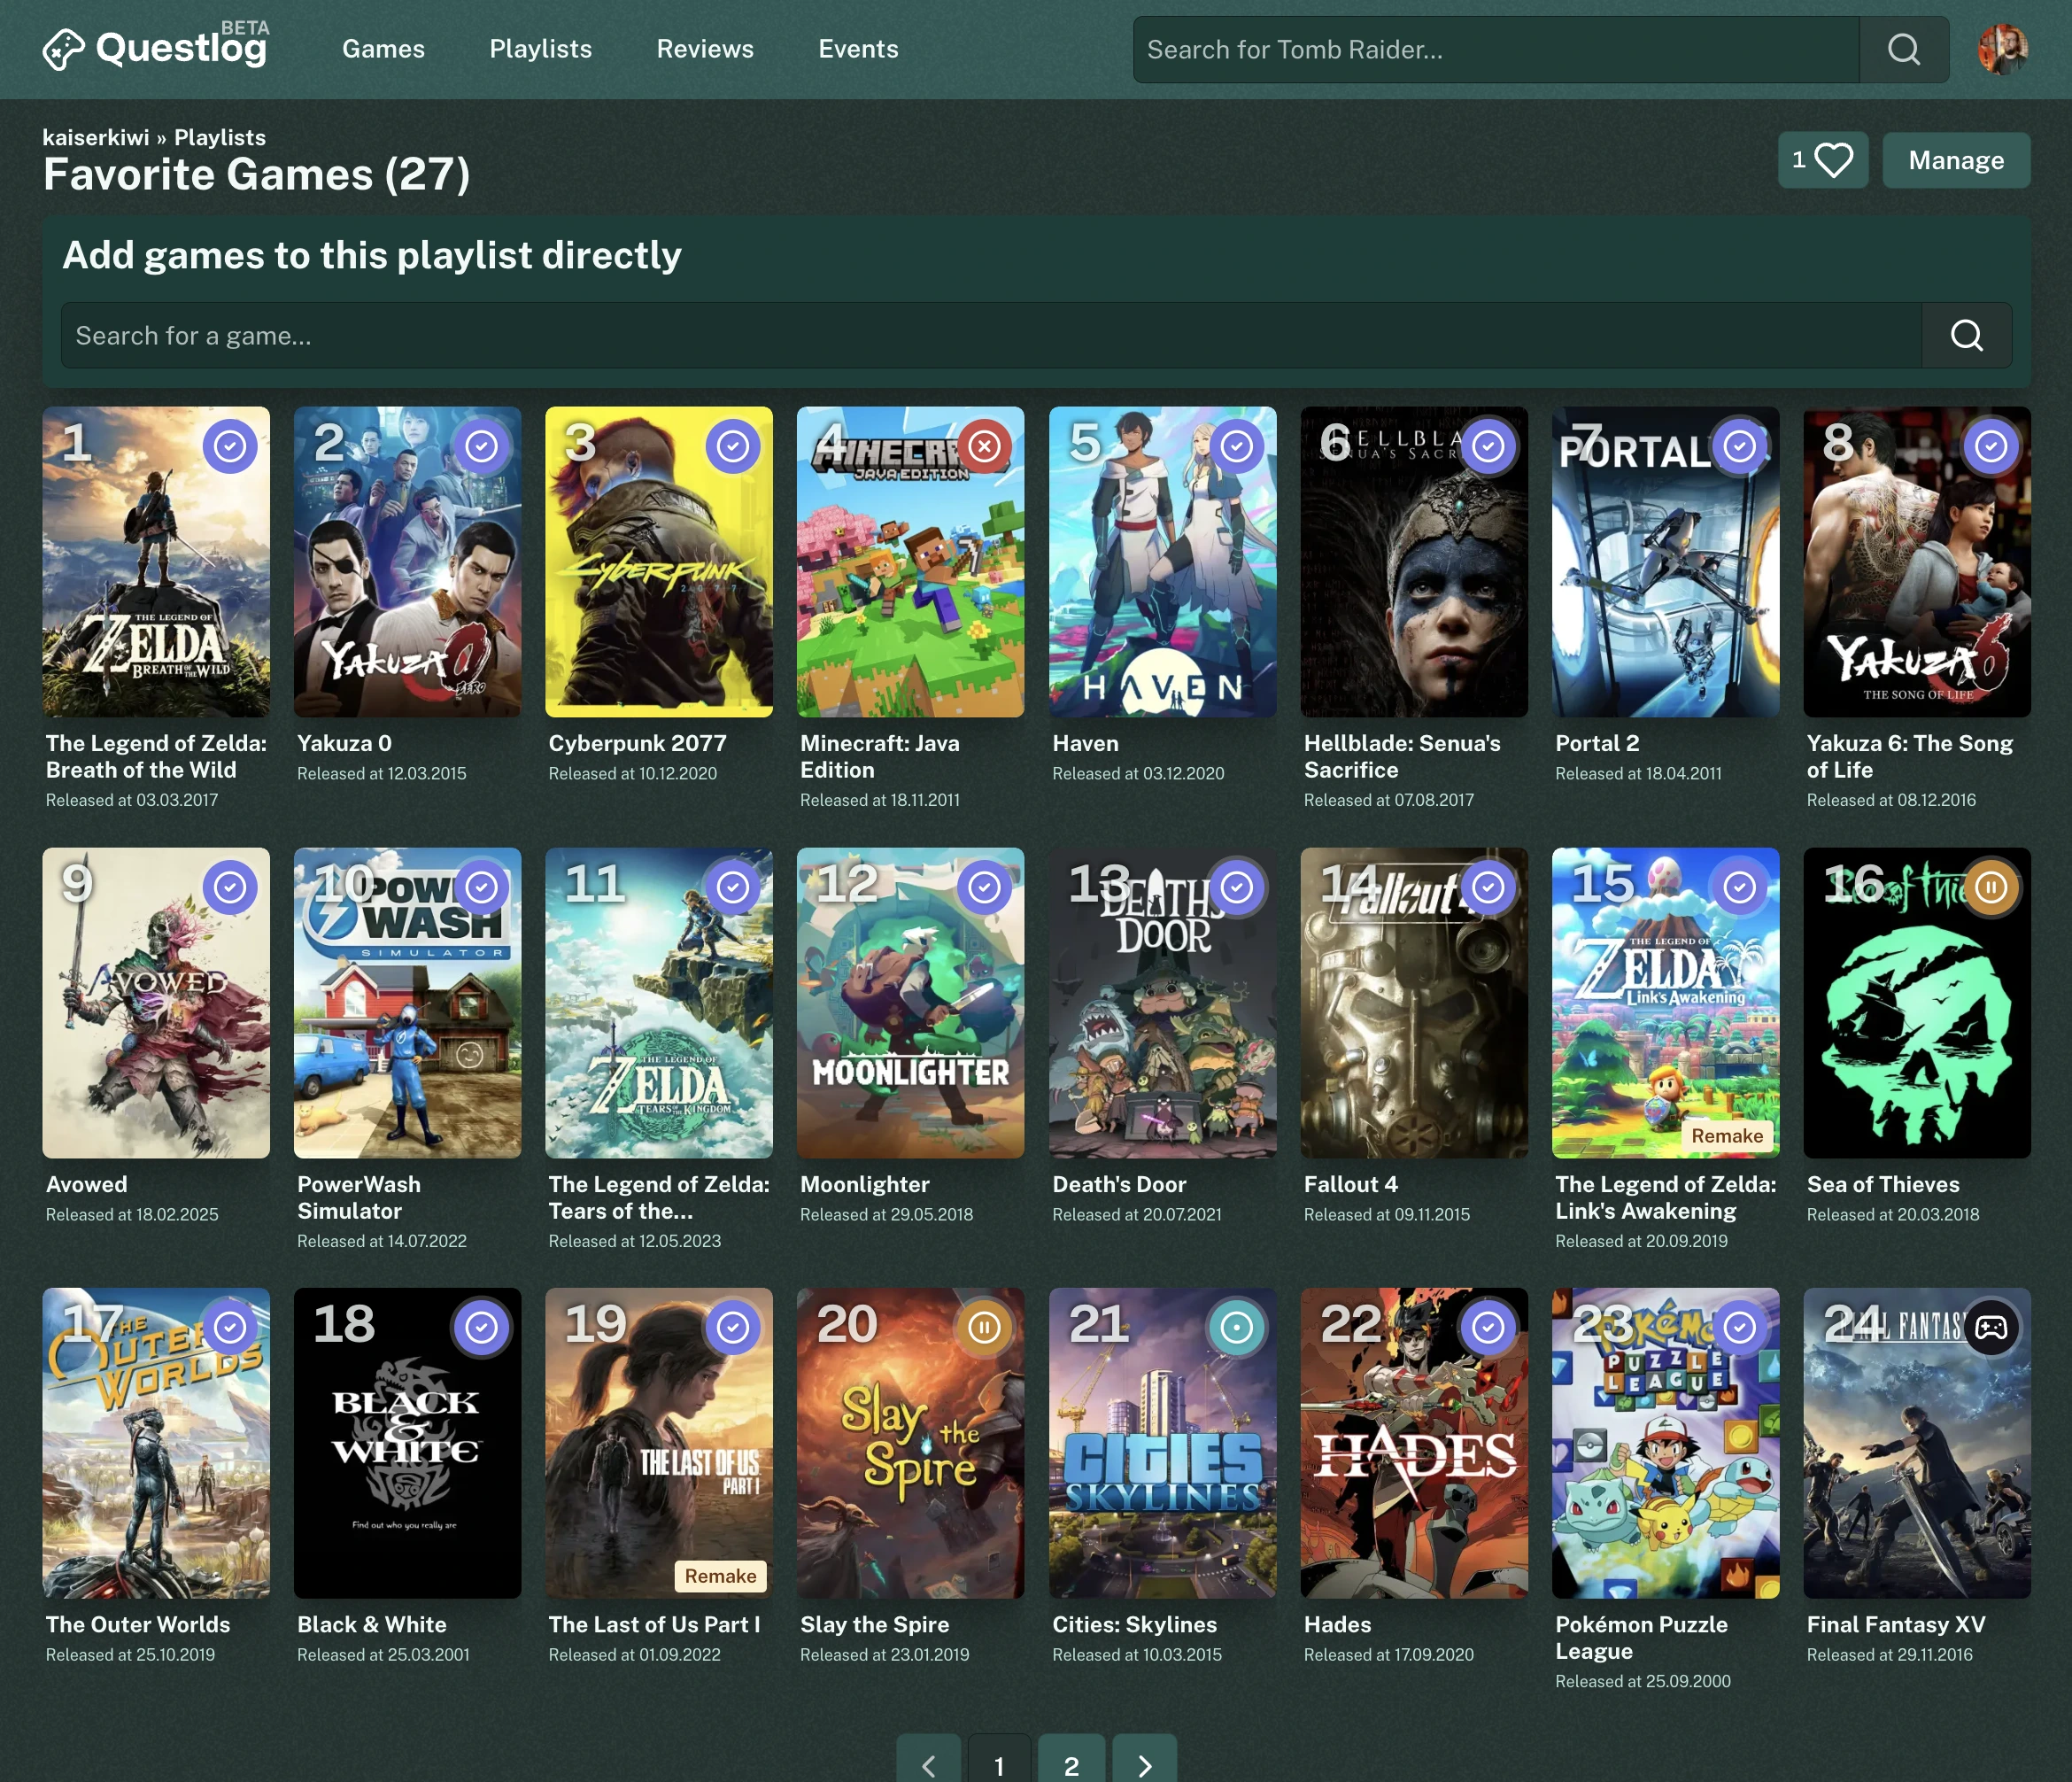Focus the 'Search for a game...' field
The height and width of the screenshot is (1782, 2072).
991,335
